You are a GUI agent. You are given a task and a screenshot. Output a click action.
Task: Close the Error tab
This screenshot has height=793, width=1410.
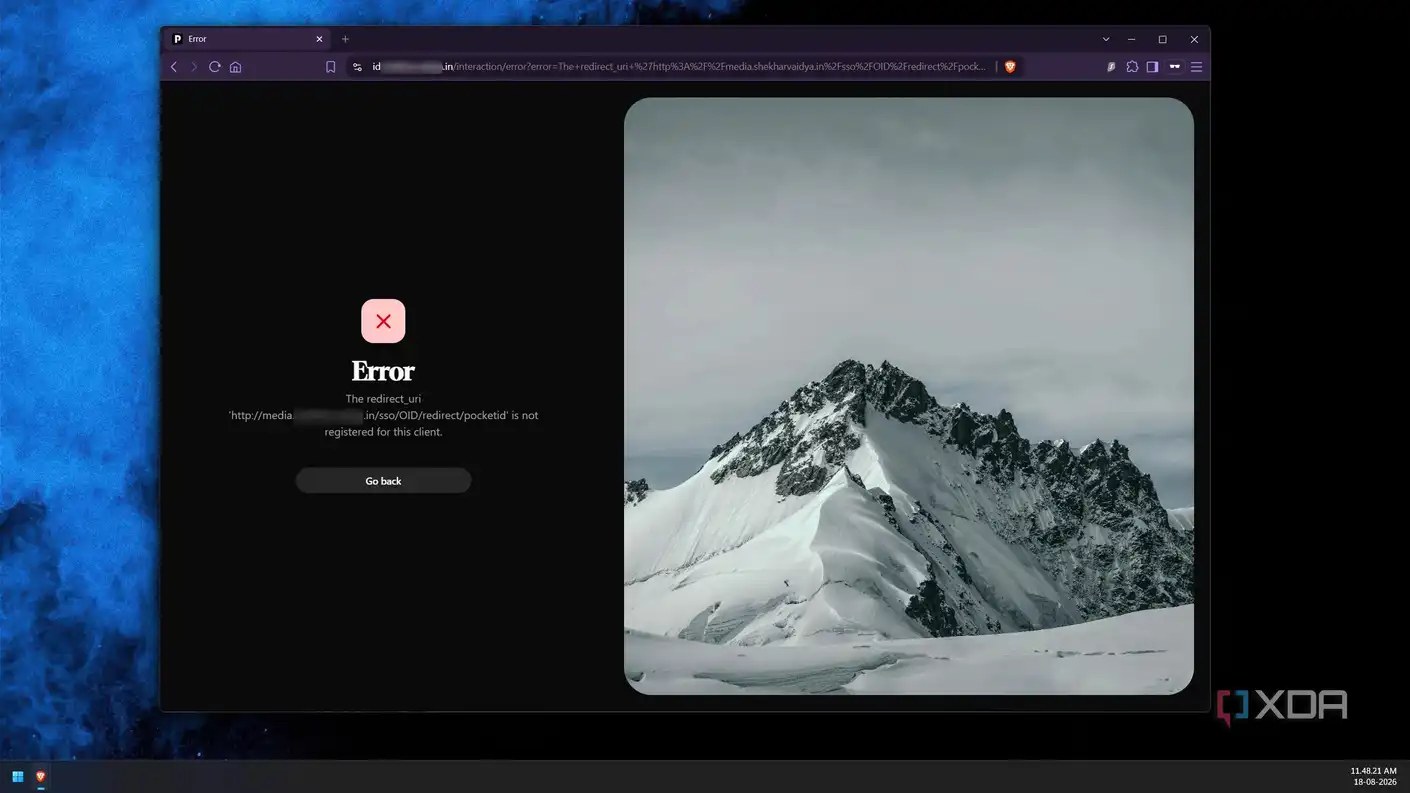pos(319,39)
